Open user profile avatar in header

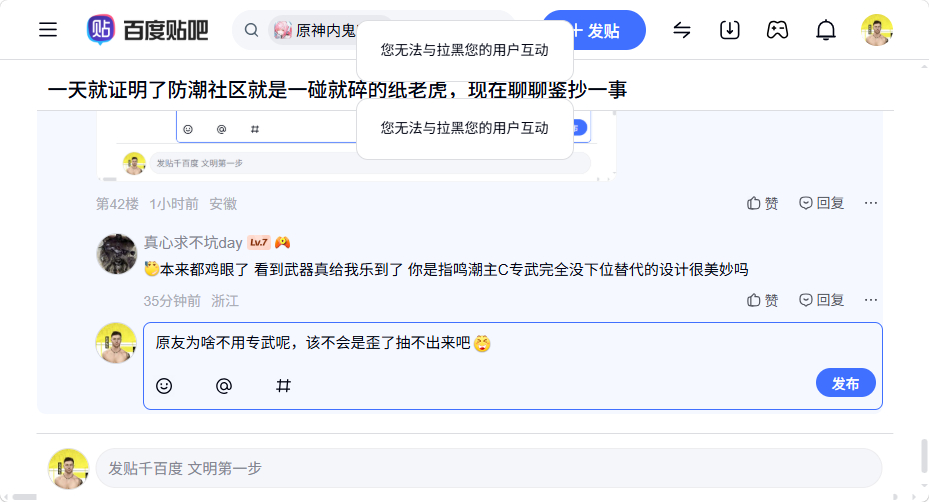(x=876, y=30)
